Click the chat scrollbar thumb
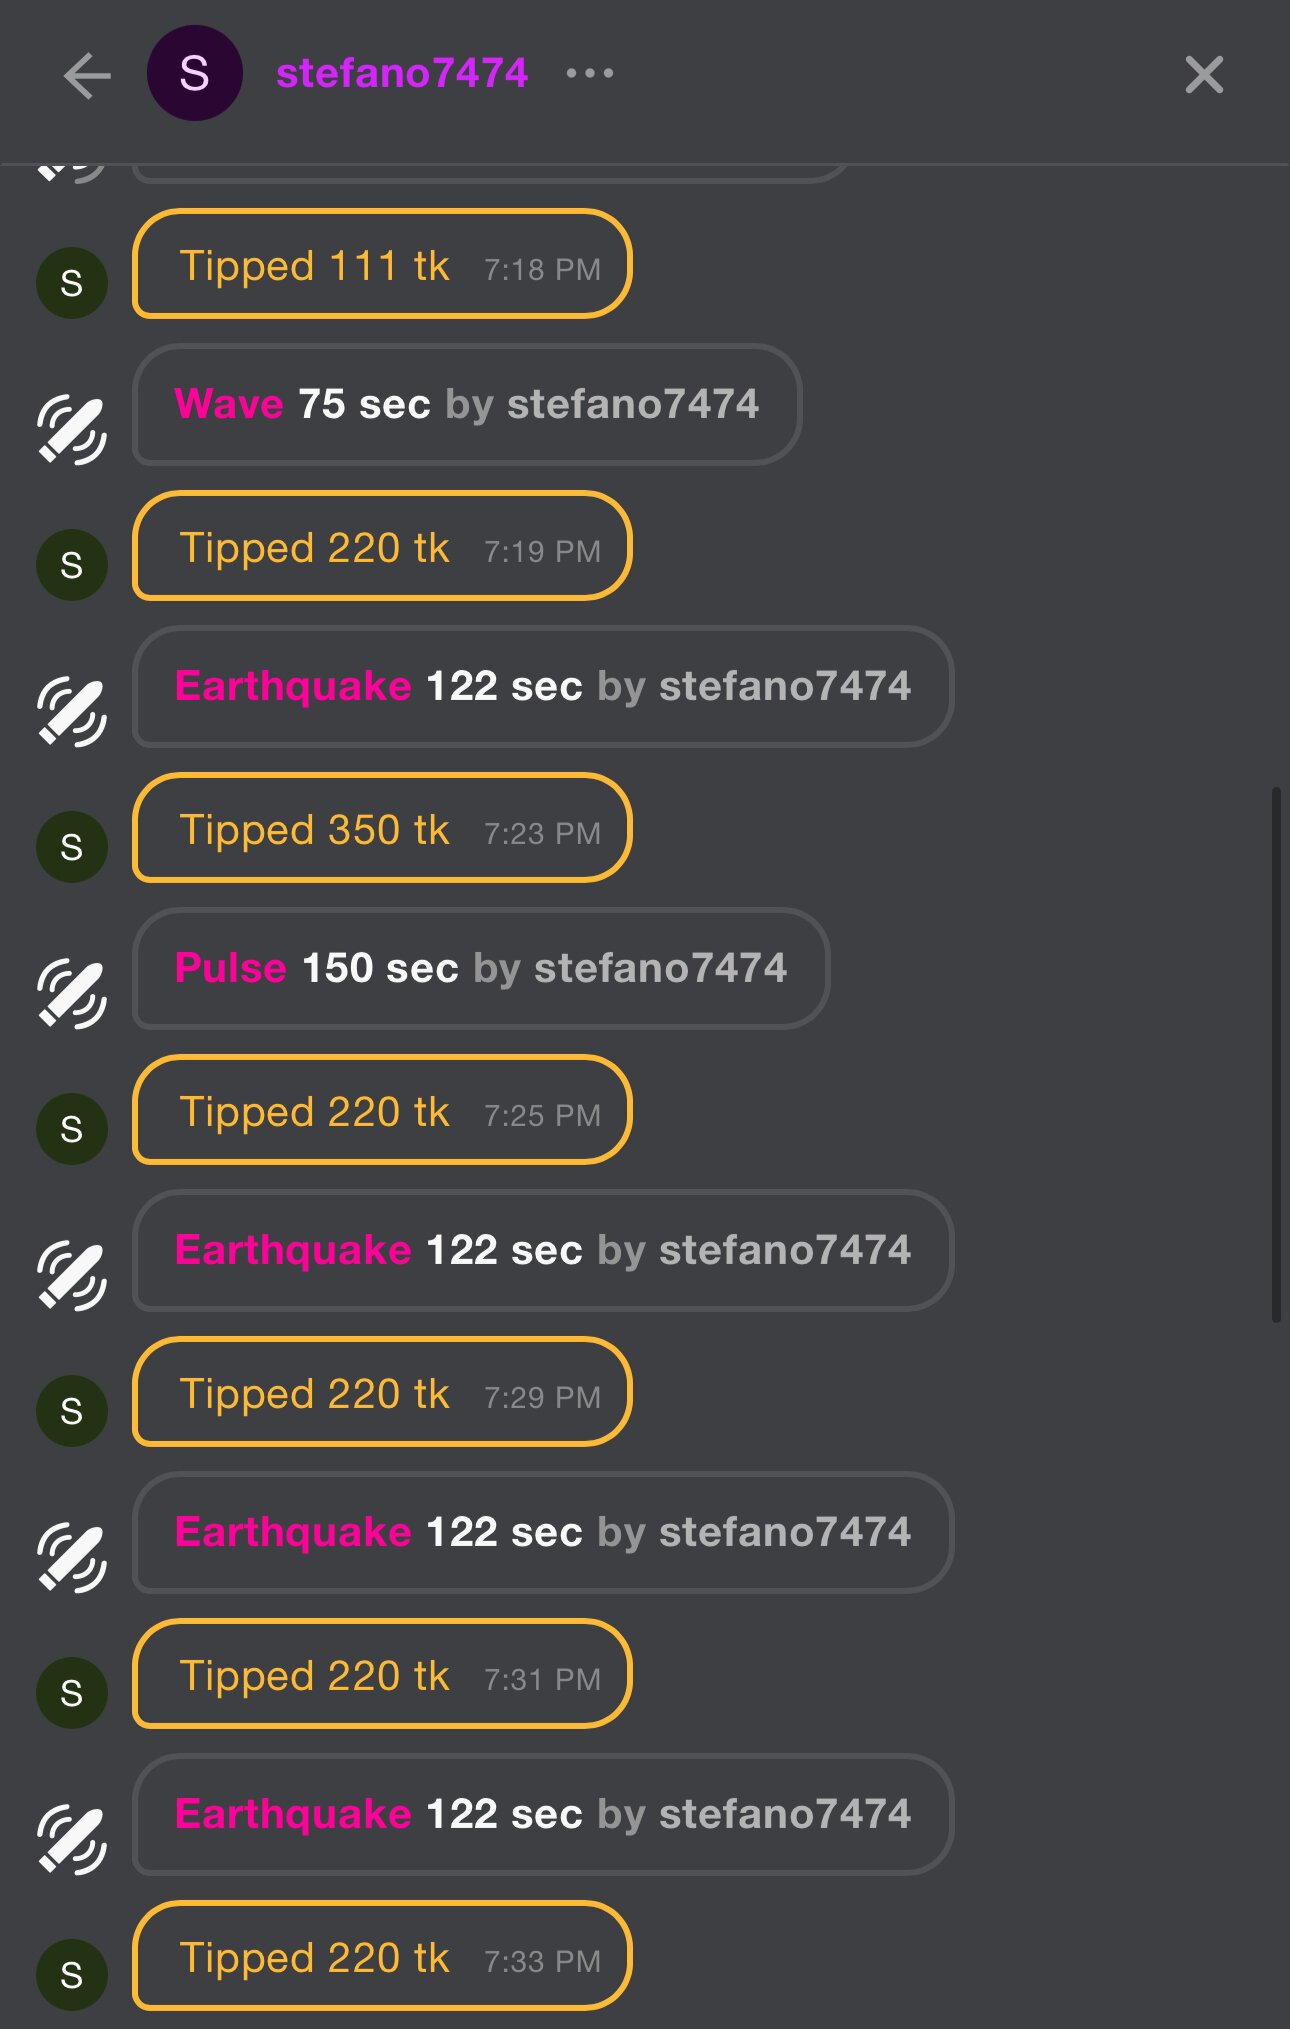1290x2029 pixels. pos(1276,1055)
